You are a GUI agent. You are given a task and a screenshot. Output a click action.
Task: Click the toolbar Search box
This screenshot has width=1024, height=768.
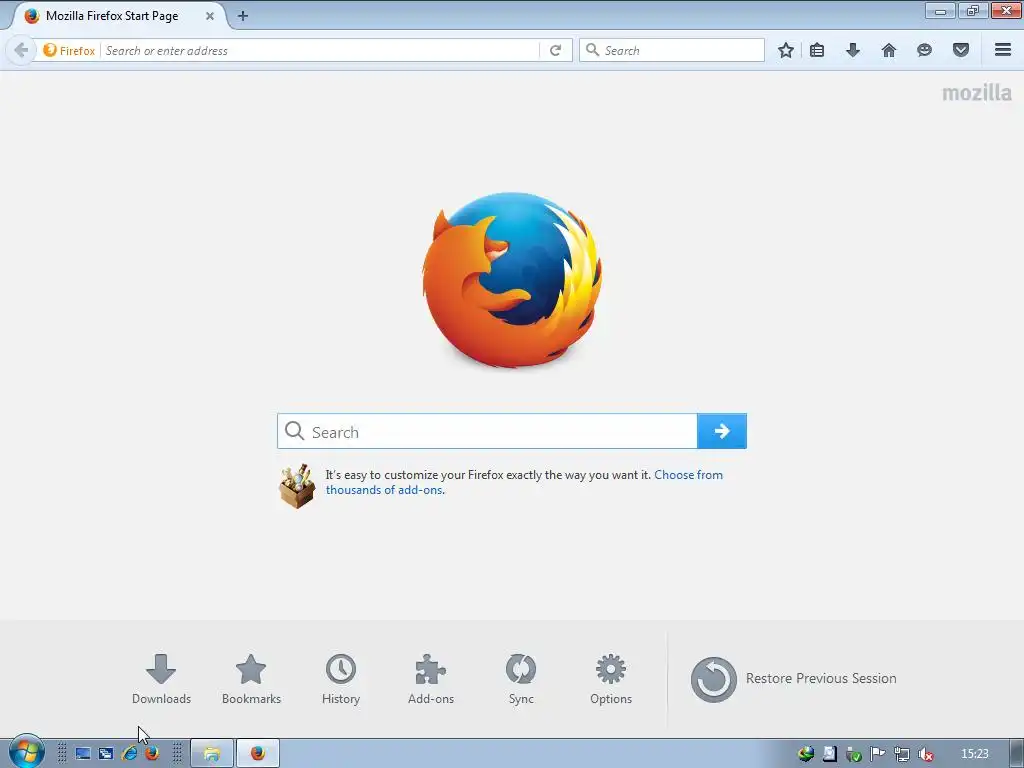[671, 50]
